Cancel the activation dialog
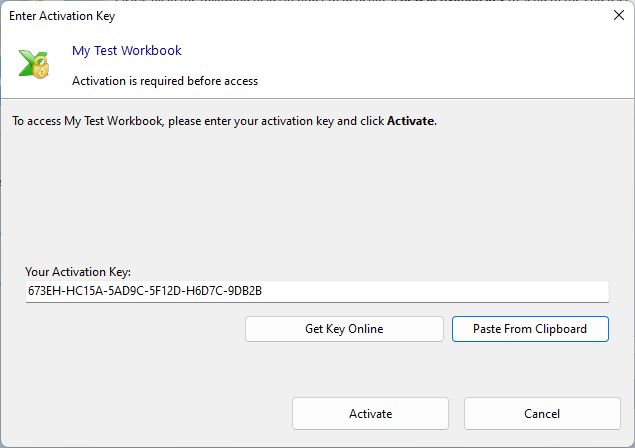This screenshot has width=635, height=448. [x=542, y=413]
